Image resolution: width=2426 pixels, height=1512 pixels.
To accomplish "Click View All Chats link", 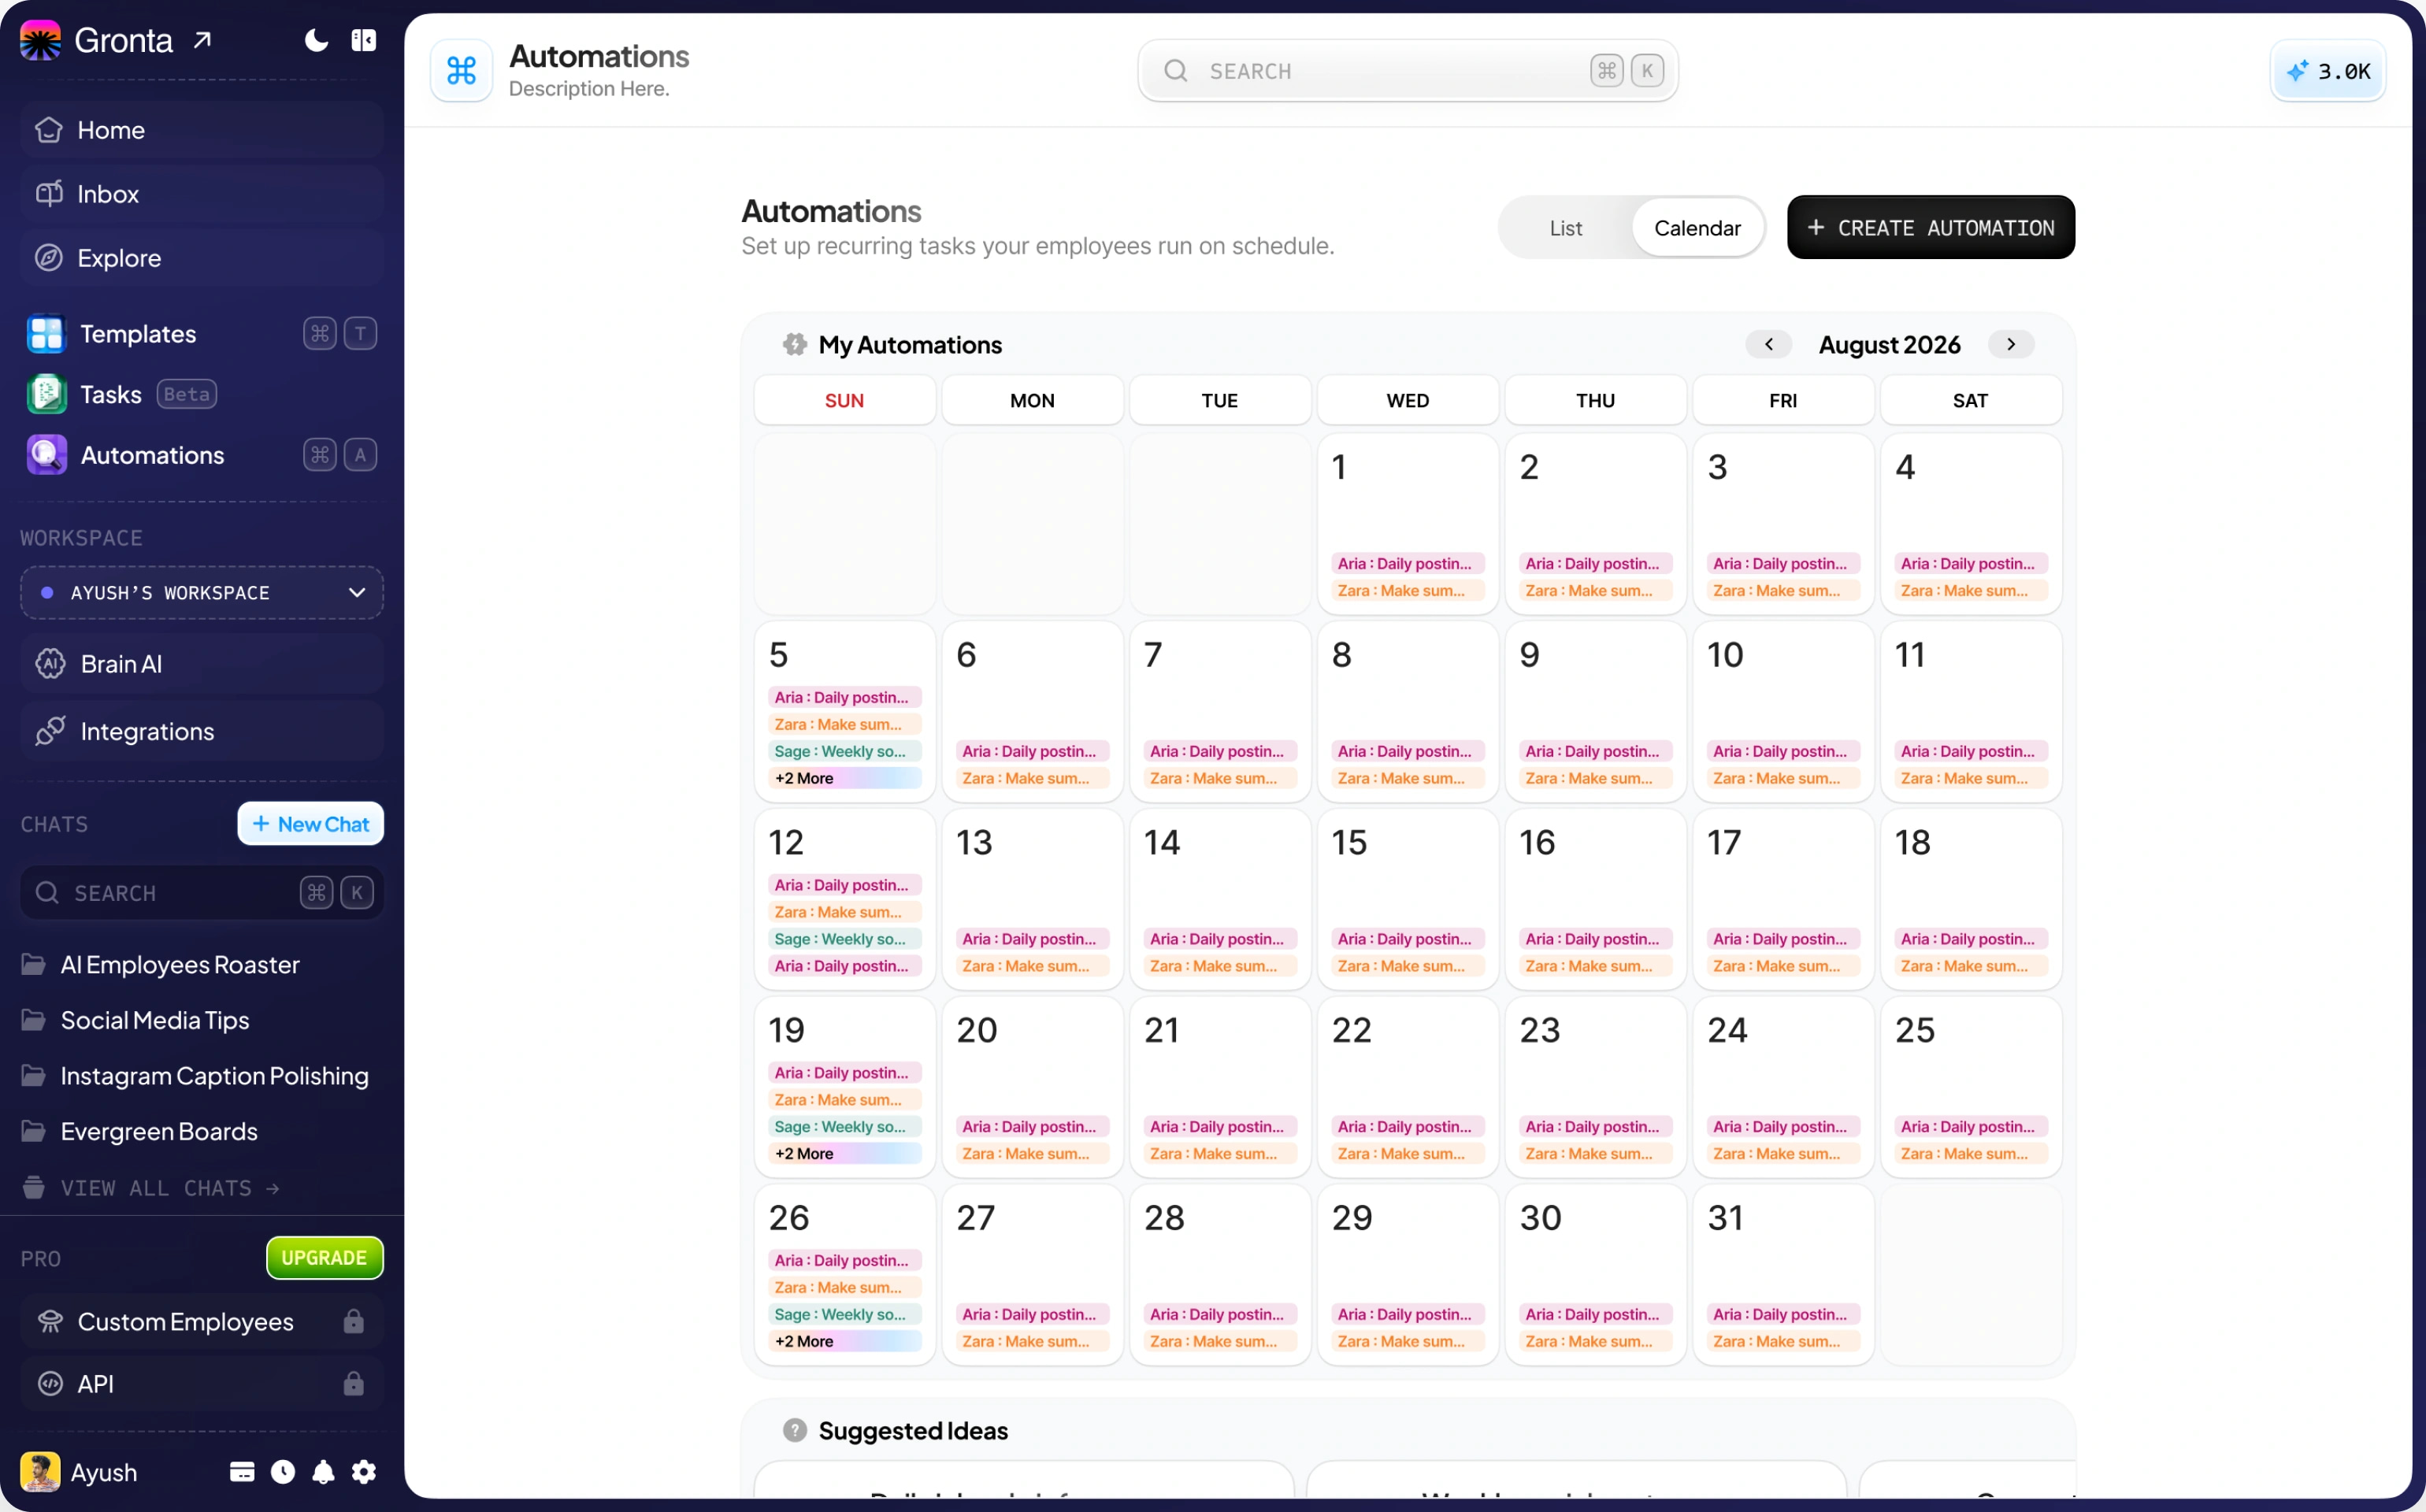I will coord(150,1188).
